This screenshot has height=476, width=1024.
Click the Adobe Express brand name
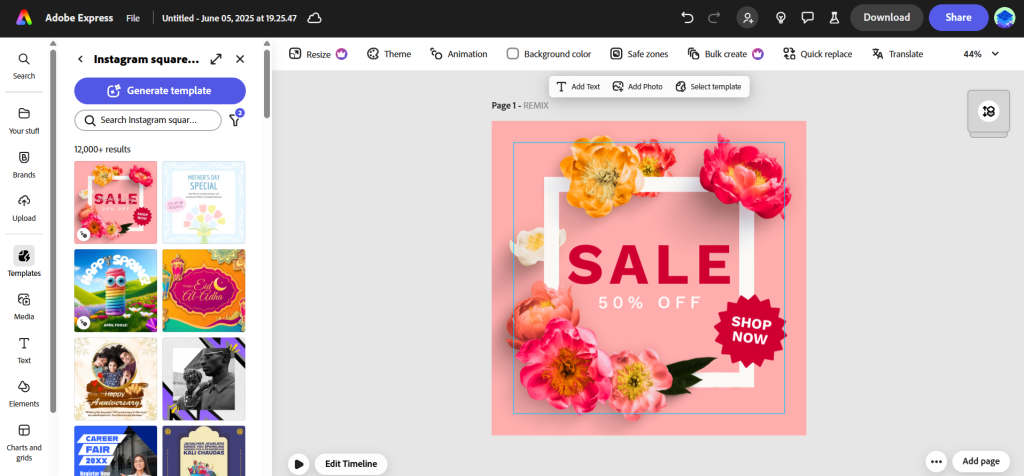[x=79, y=18]
